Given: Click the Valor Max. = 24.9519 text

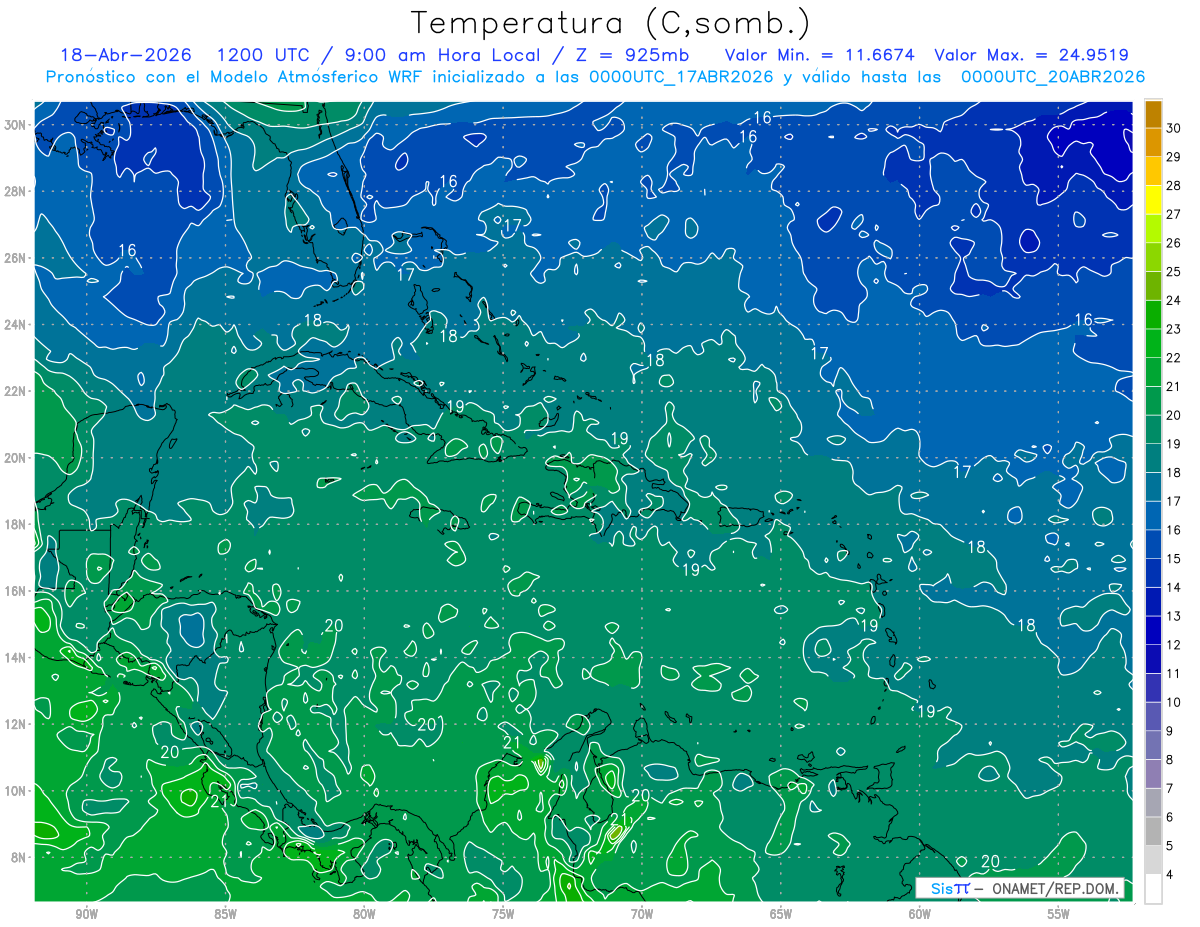Looking at the screenshot, I should [1031, 55].
